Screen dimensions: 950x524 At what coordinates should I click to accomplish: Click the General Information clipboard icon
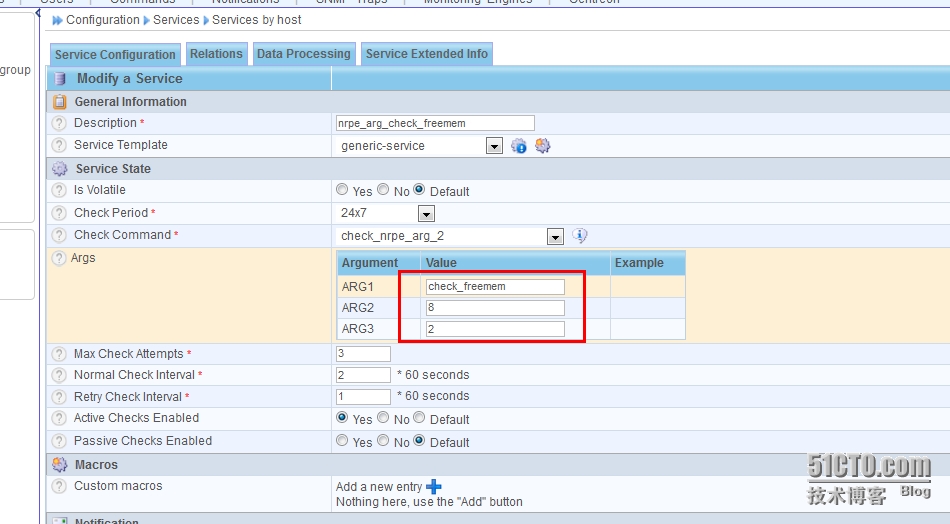pyautogui.click(x=59, y=102)
